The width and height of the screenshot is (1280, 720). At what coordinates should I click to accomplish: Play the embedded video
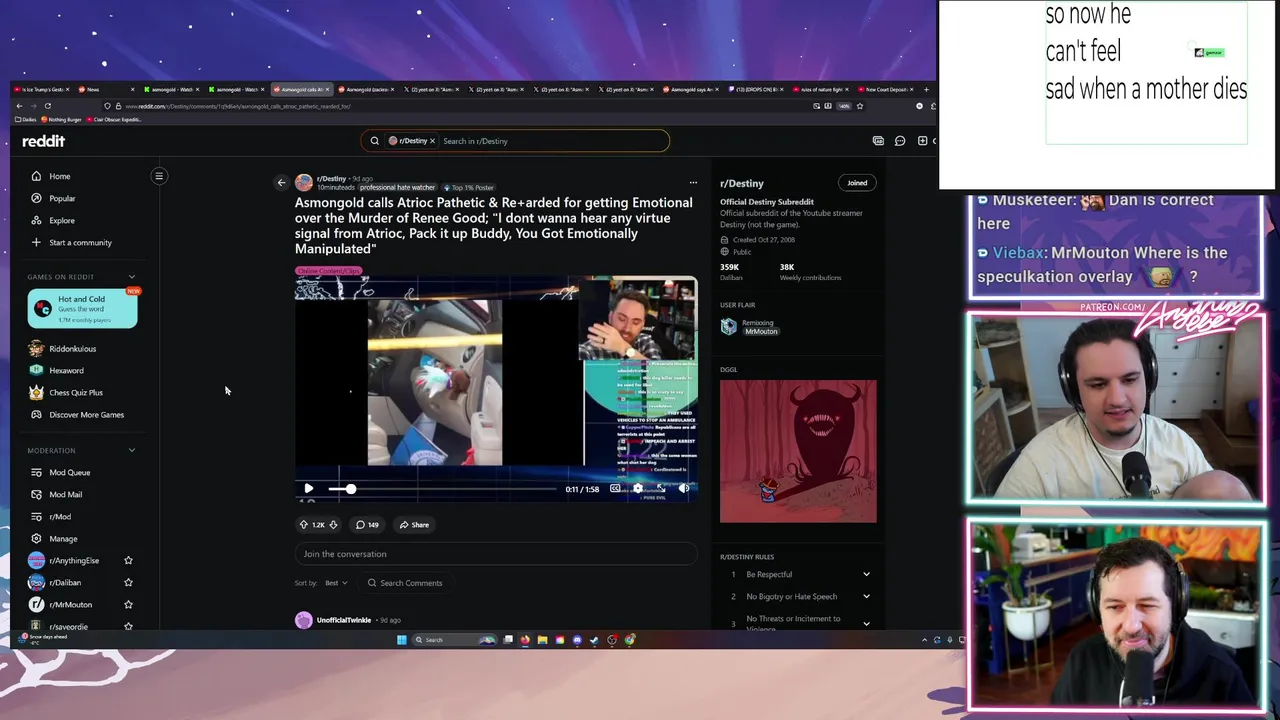point(309,489)
